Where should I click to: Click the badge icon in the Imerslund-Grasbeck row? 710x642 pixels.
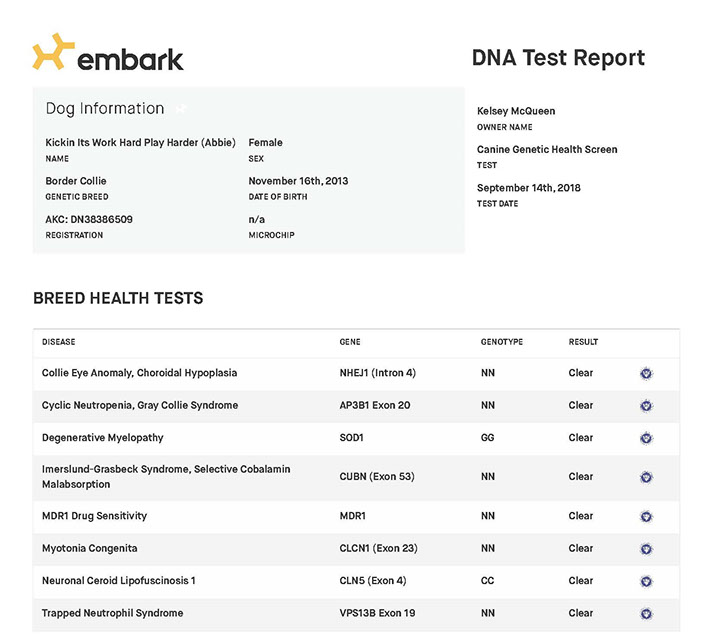[646, 477]
